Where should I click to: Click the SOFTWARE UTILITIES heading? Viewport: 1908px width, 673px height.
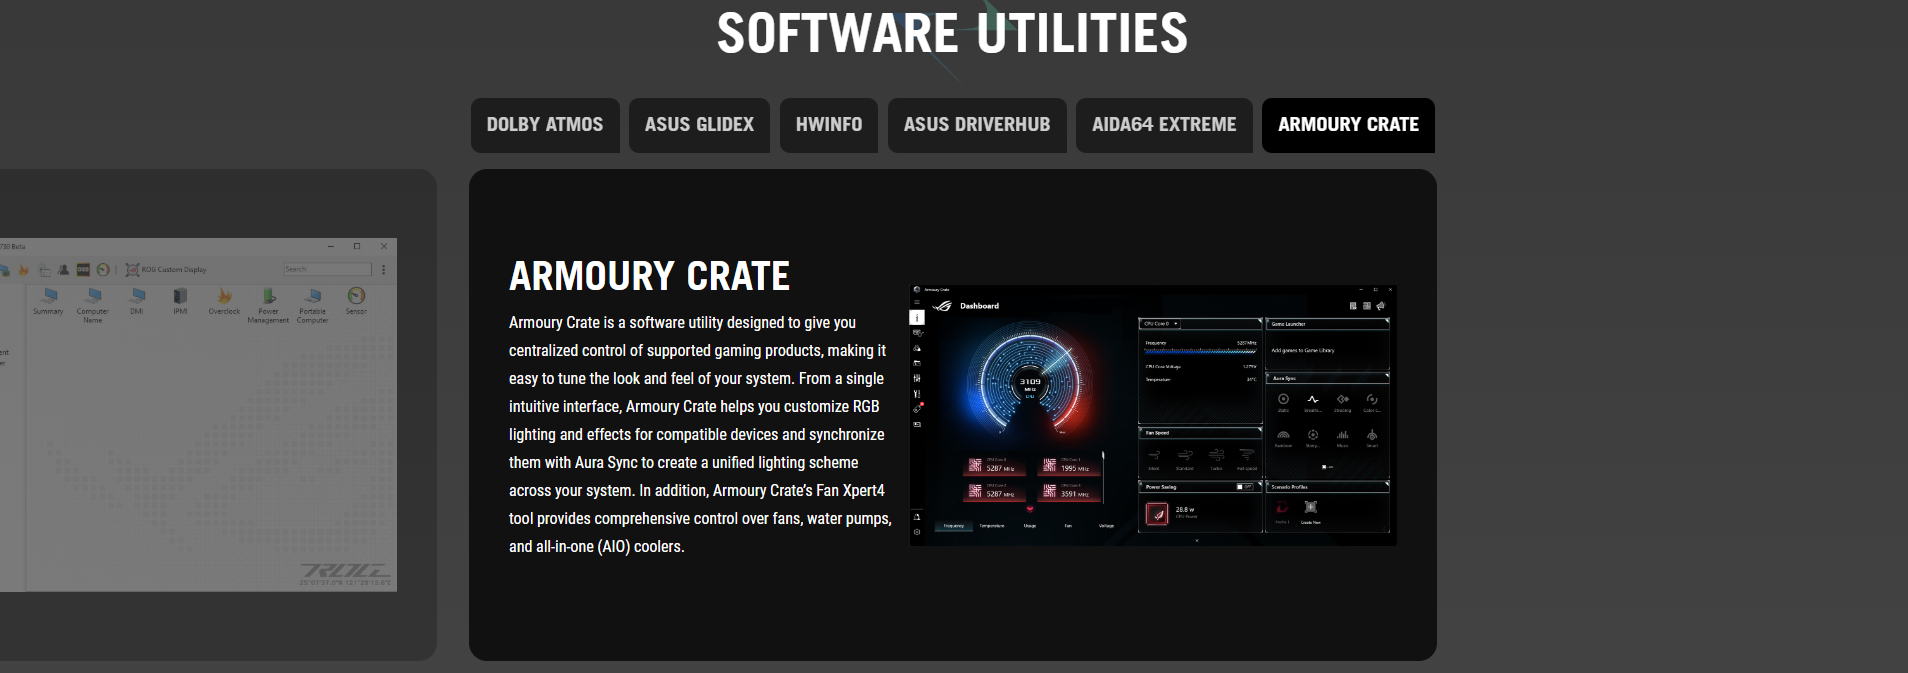[x=953, y=33]
